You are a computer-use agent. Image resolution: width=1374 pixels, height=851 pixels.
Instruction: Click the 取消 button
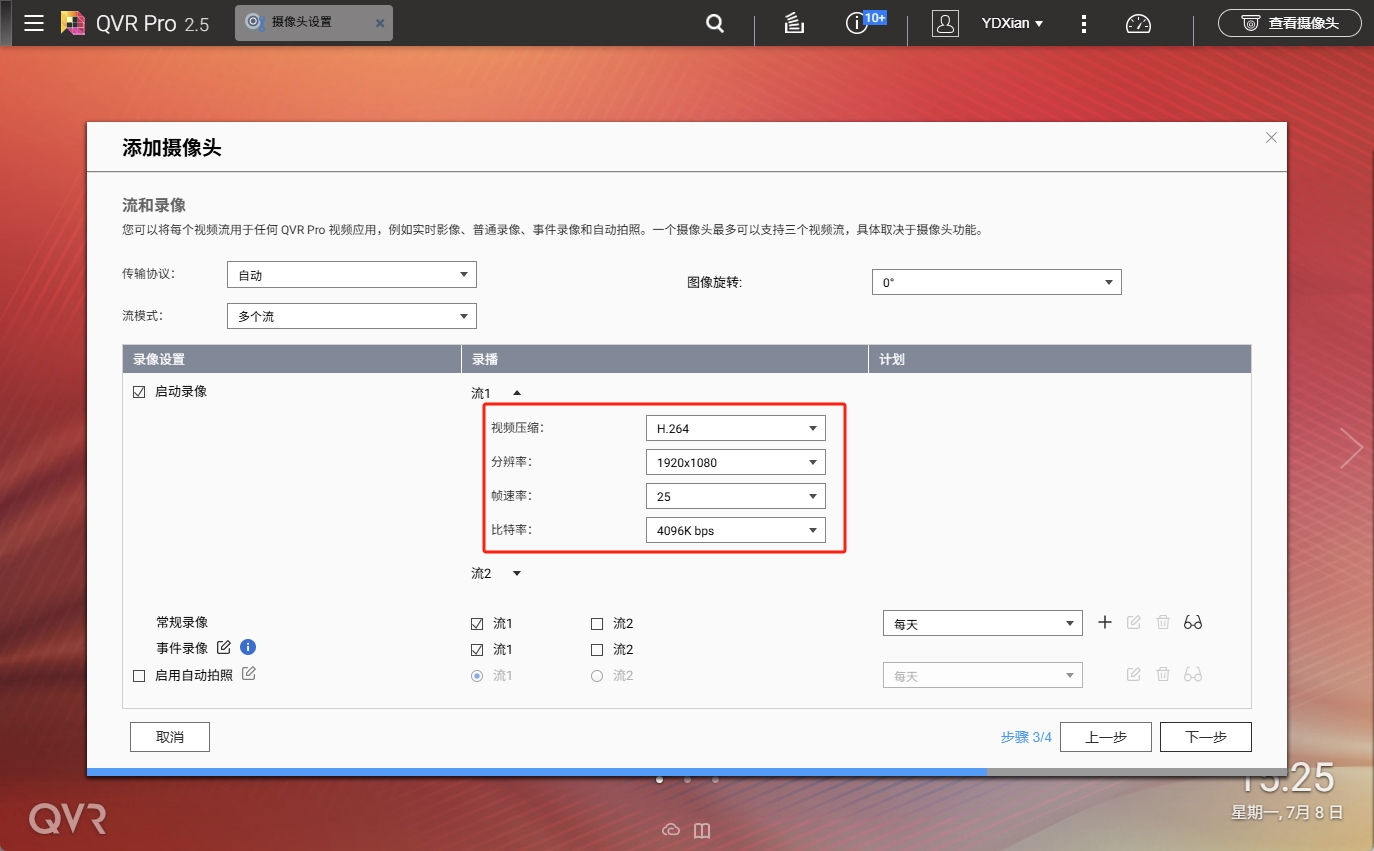170,737
